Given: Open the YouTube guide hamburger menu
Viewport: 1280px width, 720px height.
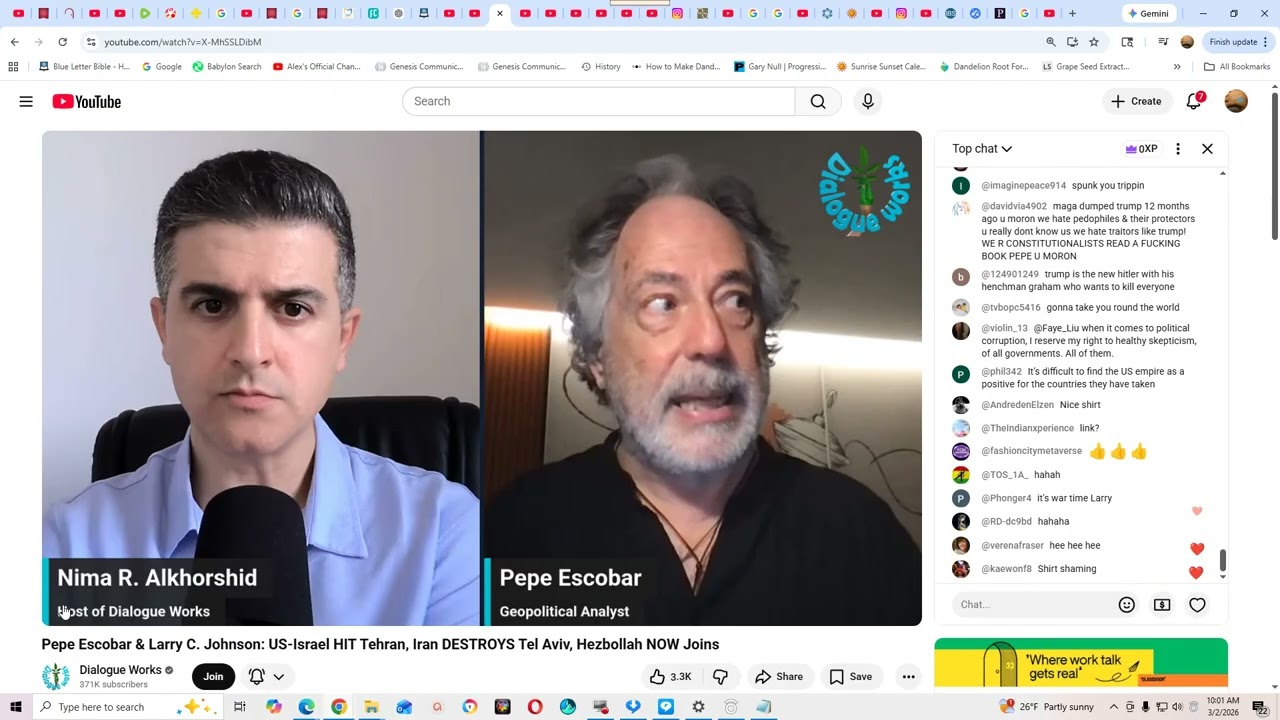Looking at the screenshot, I should (26, 101).
